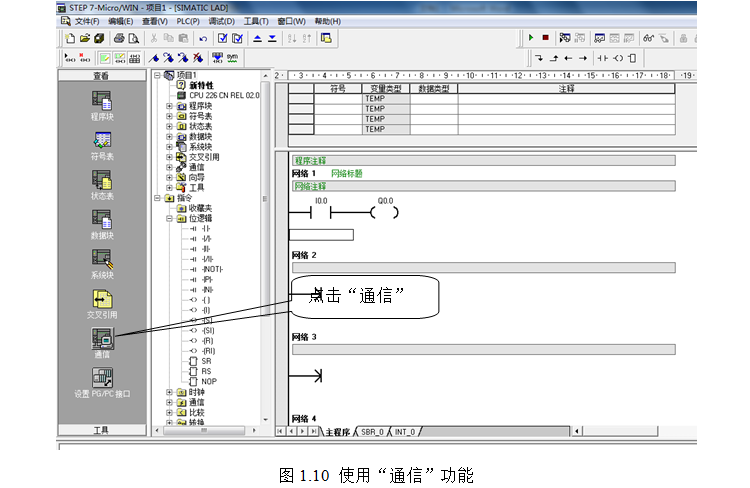The width and height of the screenshot is (750, 488).
Task: Open 交叉引用 in the 查看 sidebar
Action: (101, 304)
